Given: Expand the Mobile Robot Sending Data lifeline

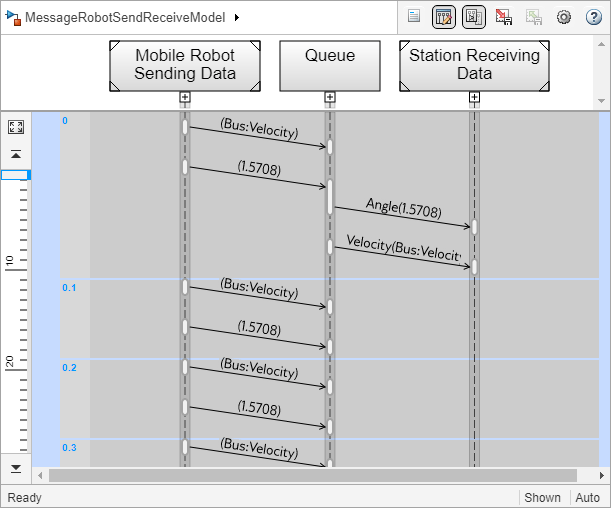Looking at the screenshot, I should pyautogui.click(x=185, y=97).
